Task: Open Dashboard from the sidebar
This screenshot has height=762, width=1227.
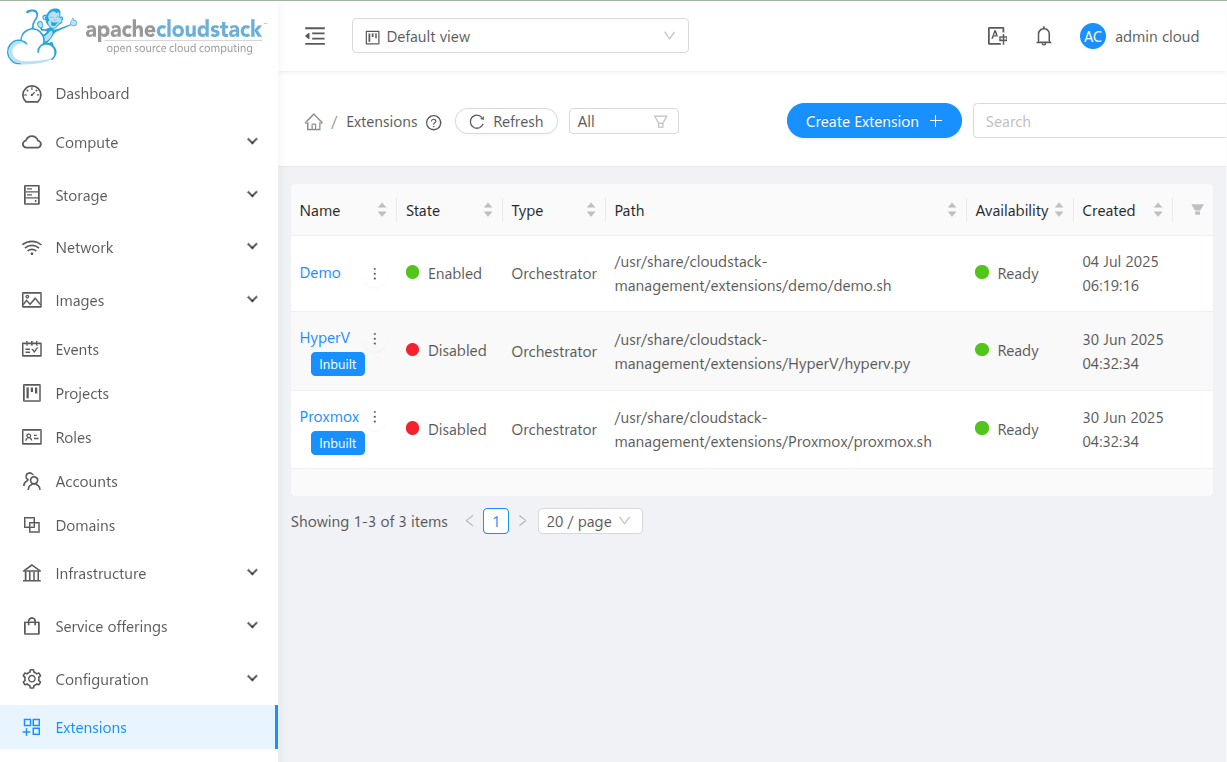Action: [x=92, y=94]
